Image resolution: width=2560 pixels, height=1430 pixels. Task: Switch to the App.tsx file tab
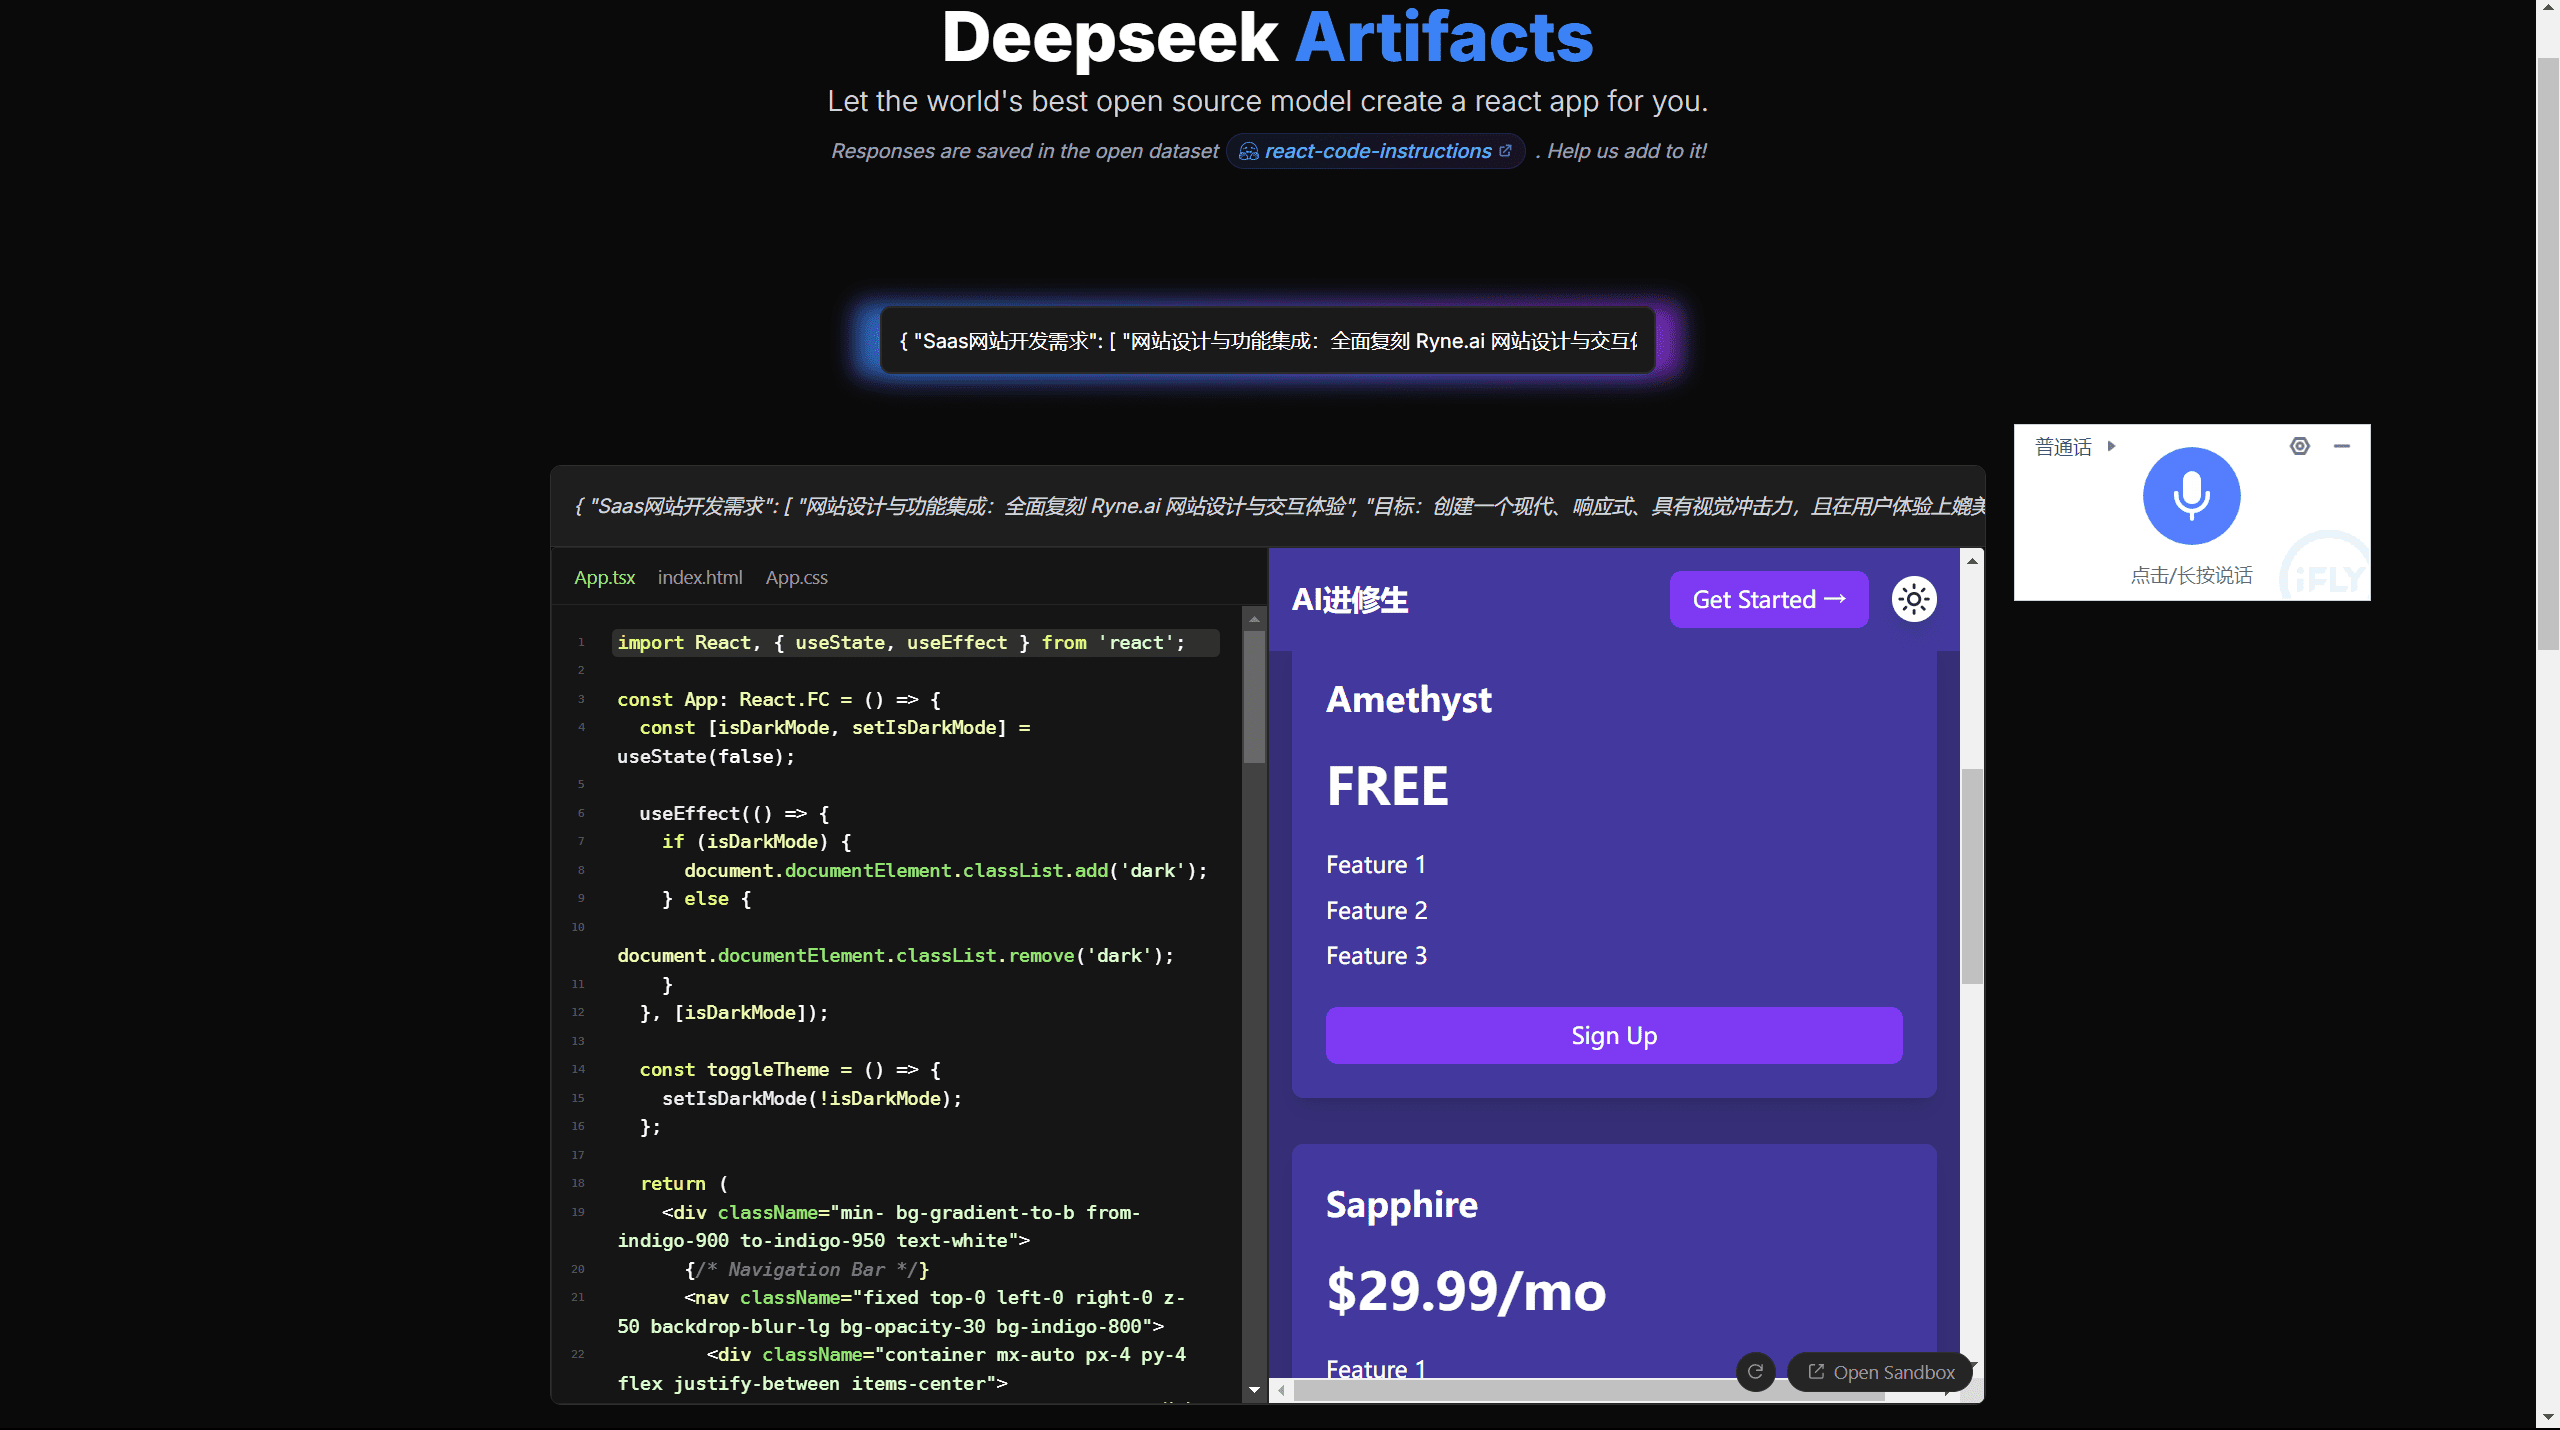(x=604, y=577)
